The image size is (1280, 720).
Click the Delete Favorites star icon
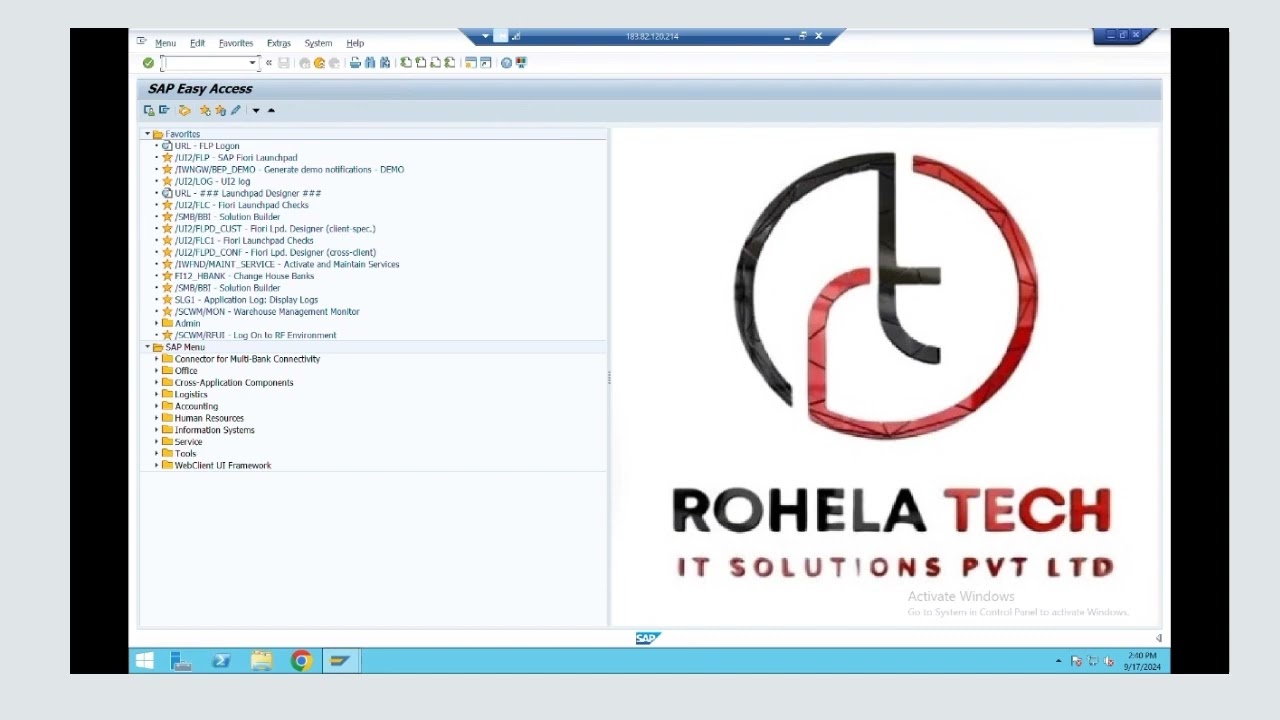click(220, 111)
